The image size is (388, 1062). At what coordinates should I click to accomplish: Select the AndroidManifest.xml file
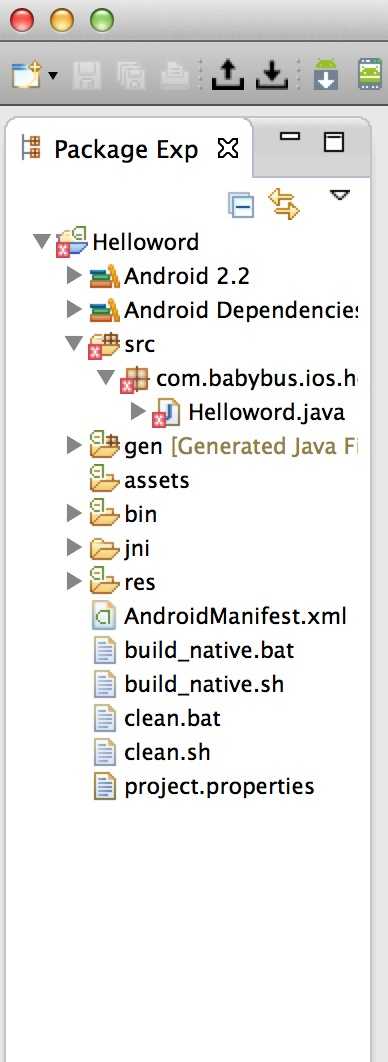[x=235, y=616]
